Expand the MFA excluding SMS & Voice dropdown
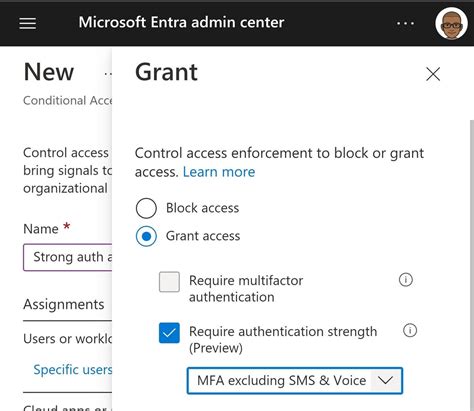This screenshot has height=411, width=474. (x=295, y=381)
